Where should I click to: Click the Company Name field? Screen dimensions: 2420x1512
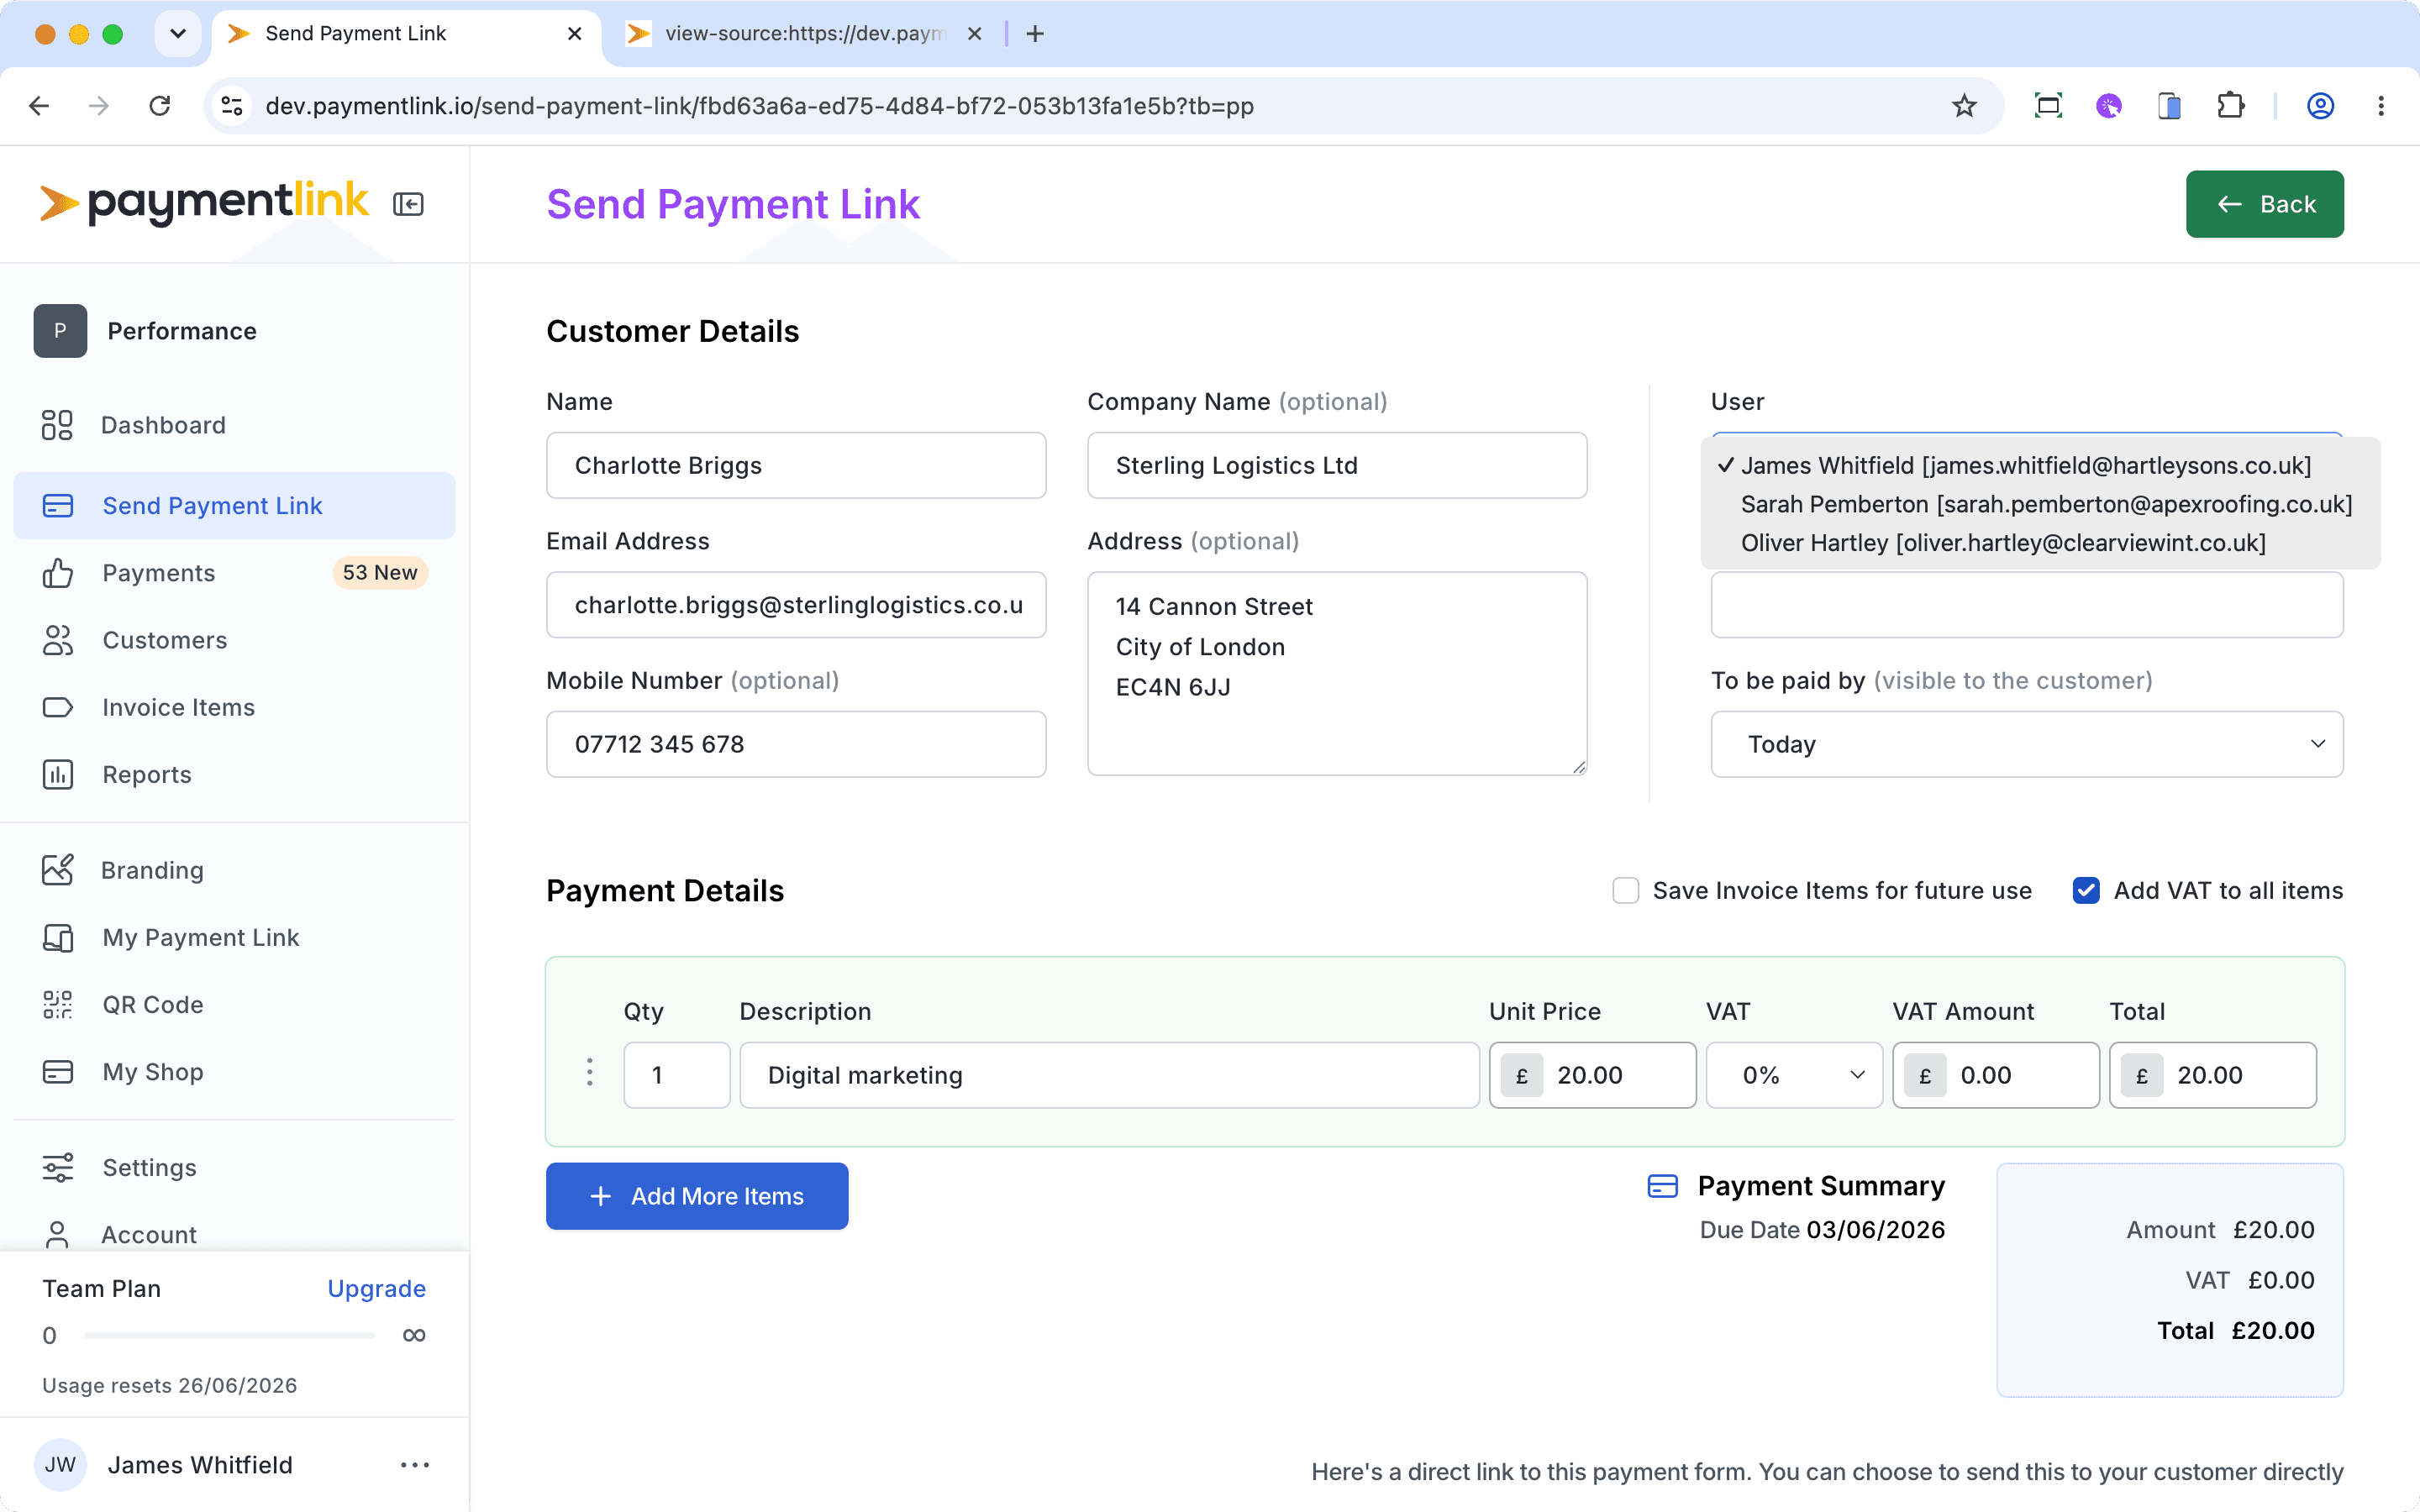tap(1337, 465)
